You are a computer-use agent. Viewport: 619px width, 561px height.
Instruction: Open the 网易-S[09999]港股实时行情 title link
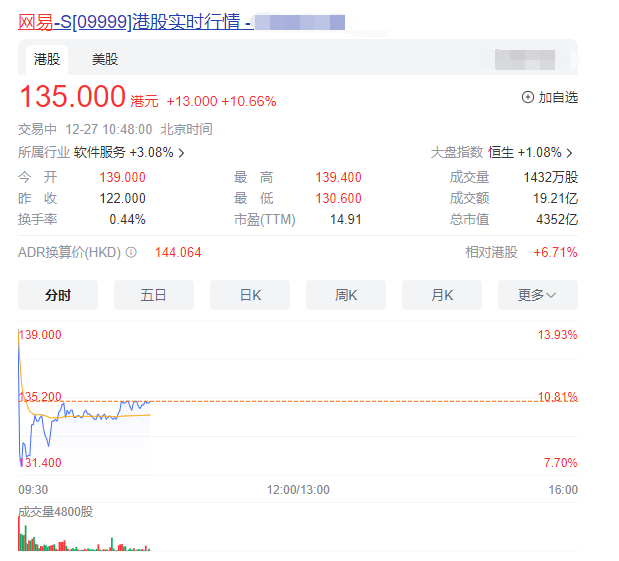[135, 22]
